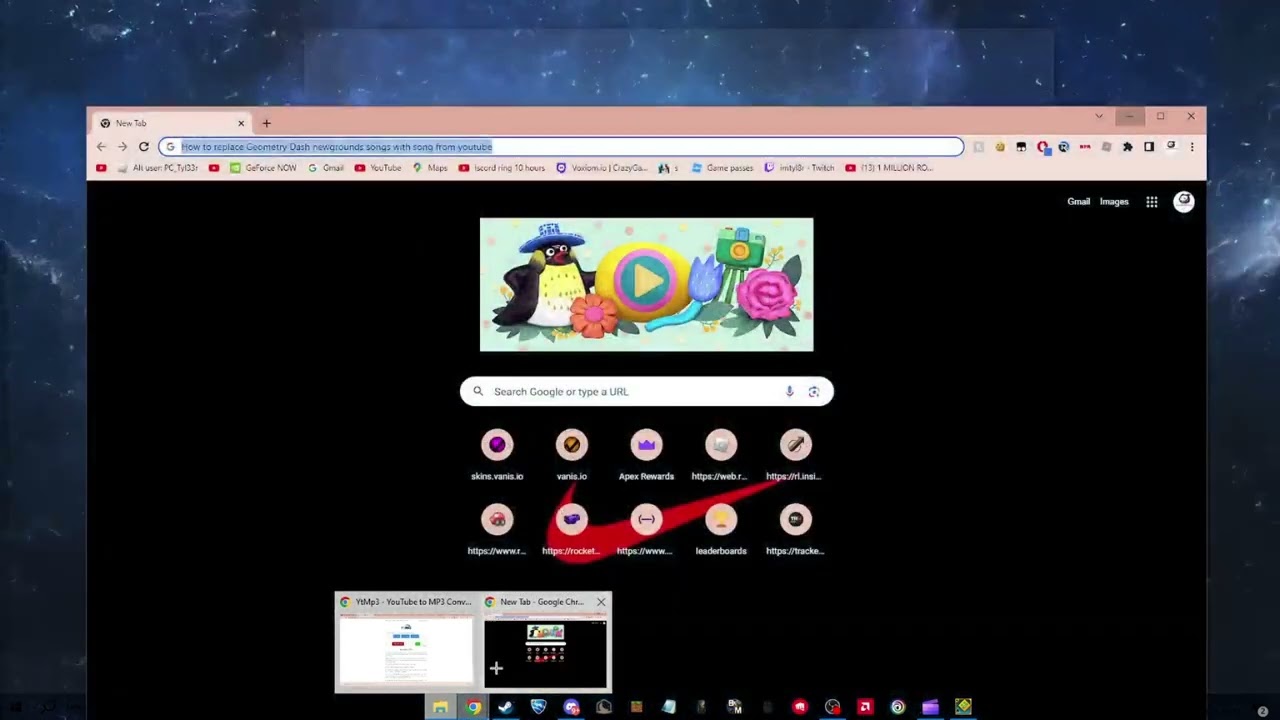1280x720 pixels.
Task: Launch Rocket League from taskbar
Action: pos(539,707)
